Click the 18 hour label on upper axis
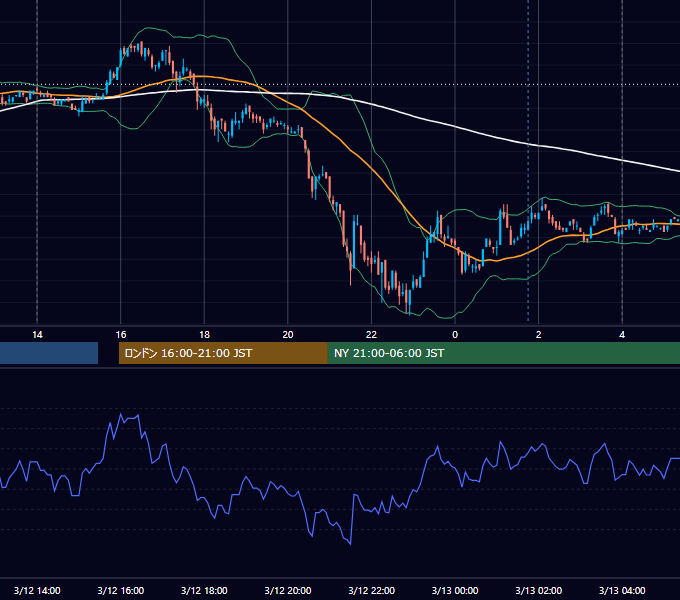 coord(204,335)
